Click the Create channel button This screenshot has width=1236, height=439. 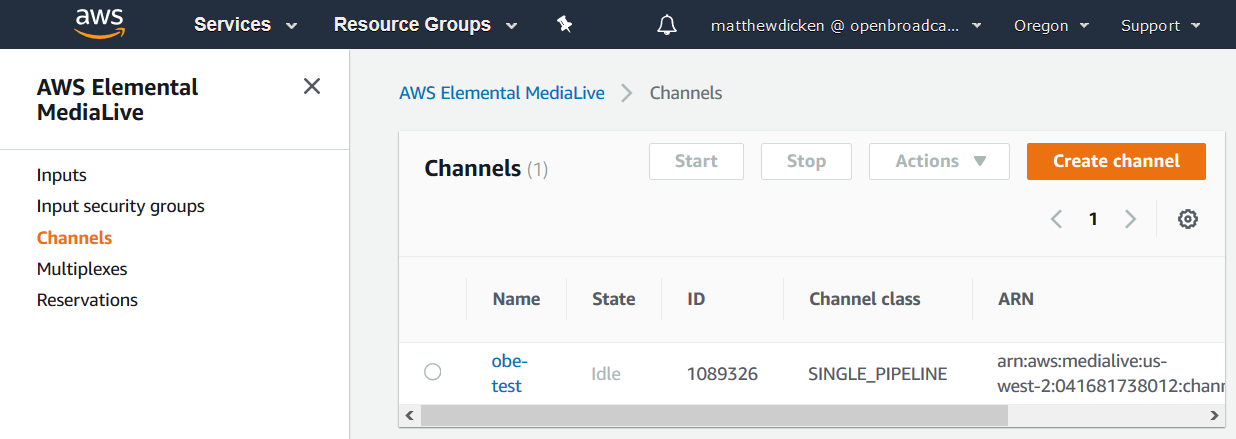[x=1116, y=161]
